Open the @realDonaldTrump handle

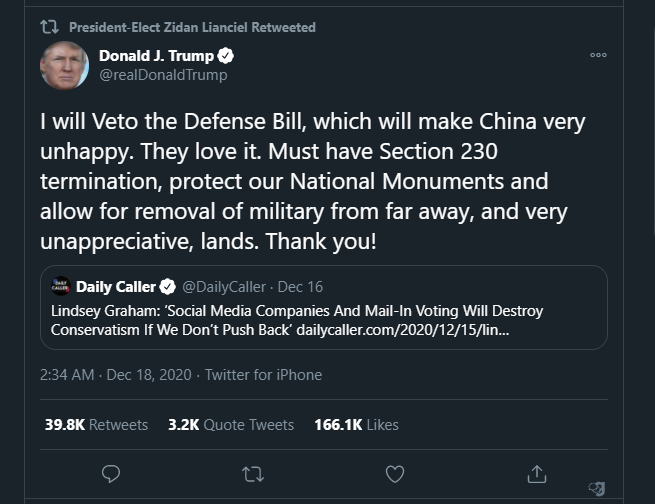163,75
